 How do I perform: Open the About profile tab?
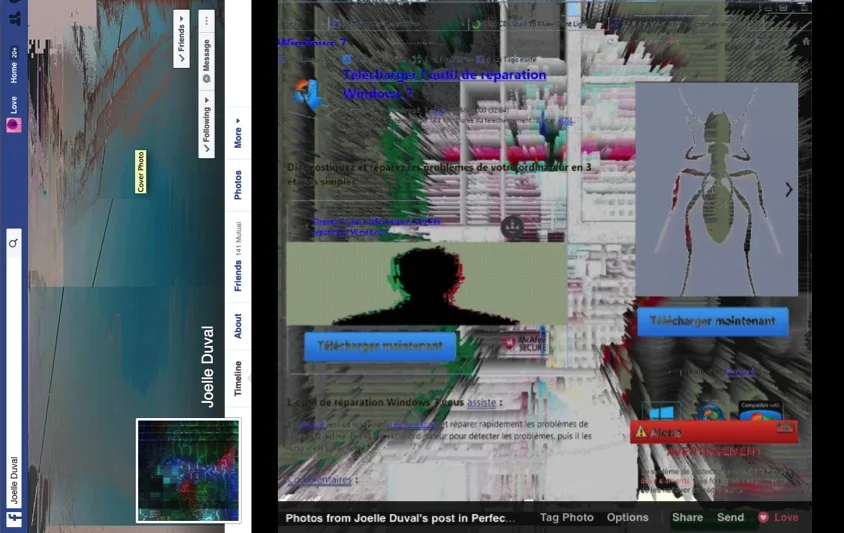pos(237,326)
